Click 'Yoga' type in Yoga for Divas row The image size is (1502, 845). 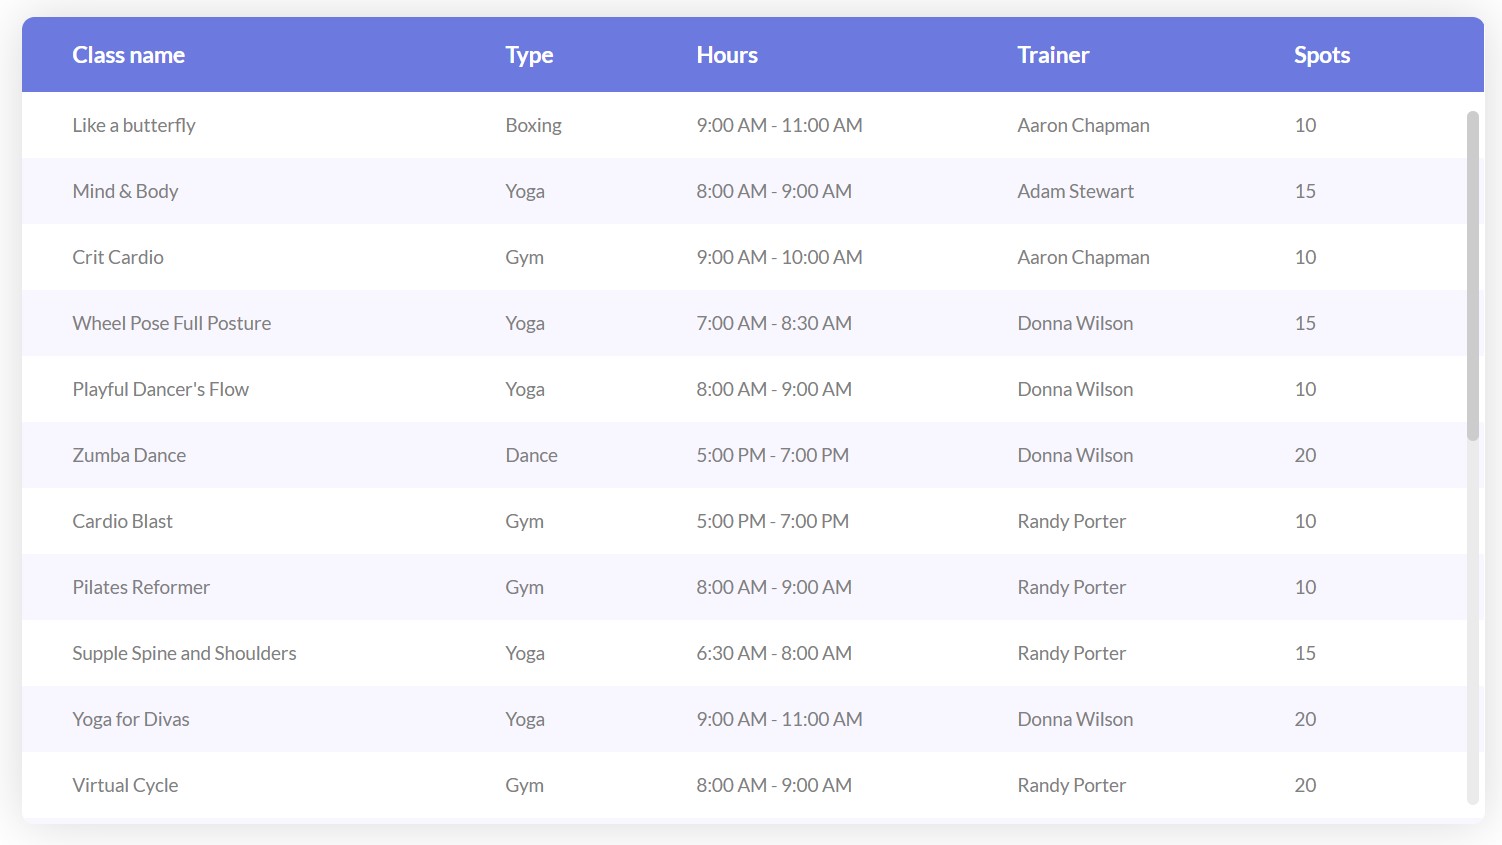pos(525,719)
